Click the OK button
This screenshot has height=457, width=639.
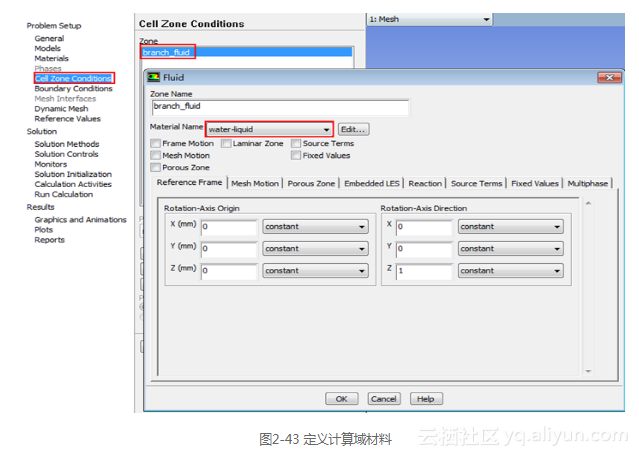pos(341,399)
